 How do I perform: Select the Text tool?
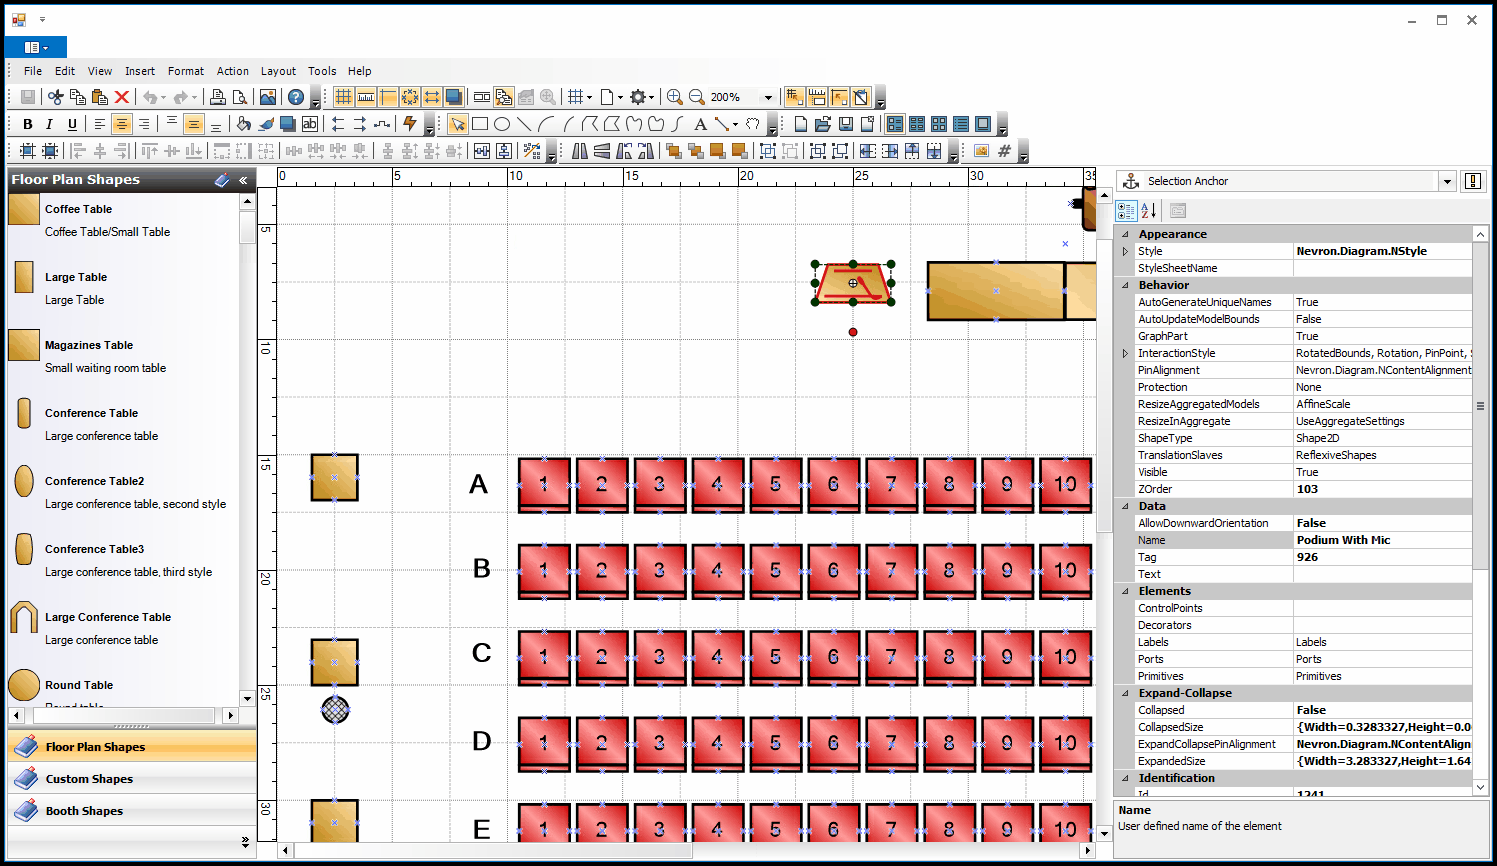(x=700, y=124)
